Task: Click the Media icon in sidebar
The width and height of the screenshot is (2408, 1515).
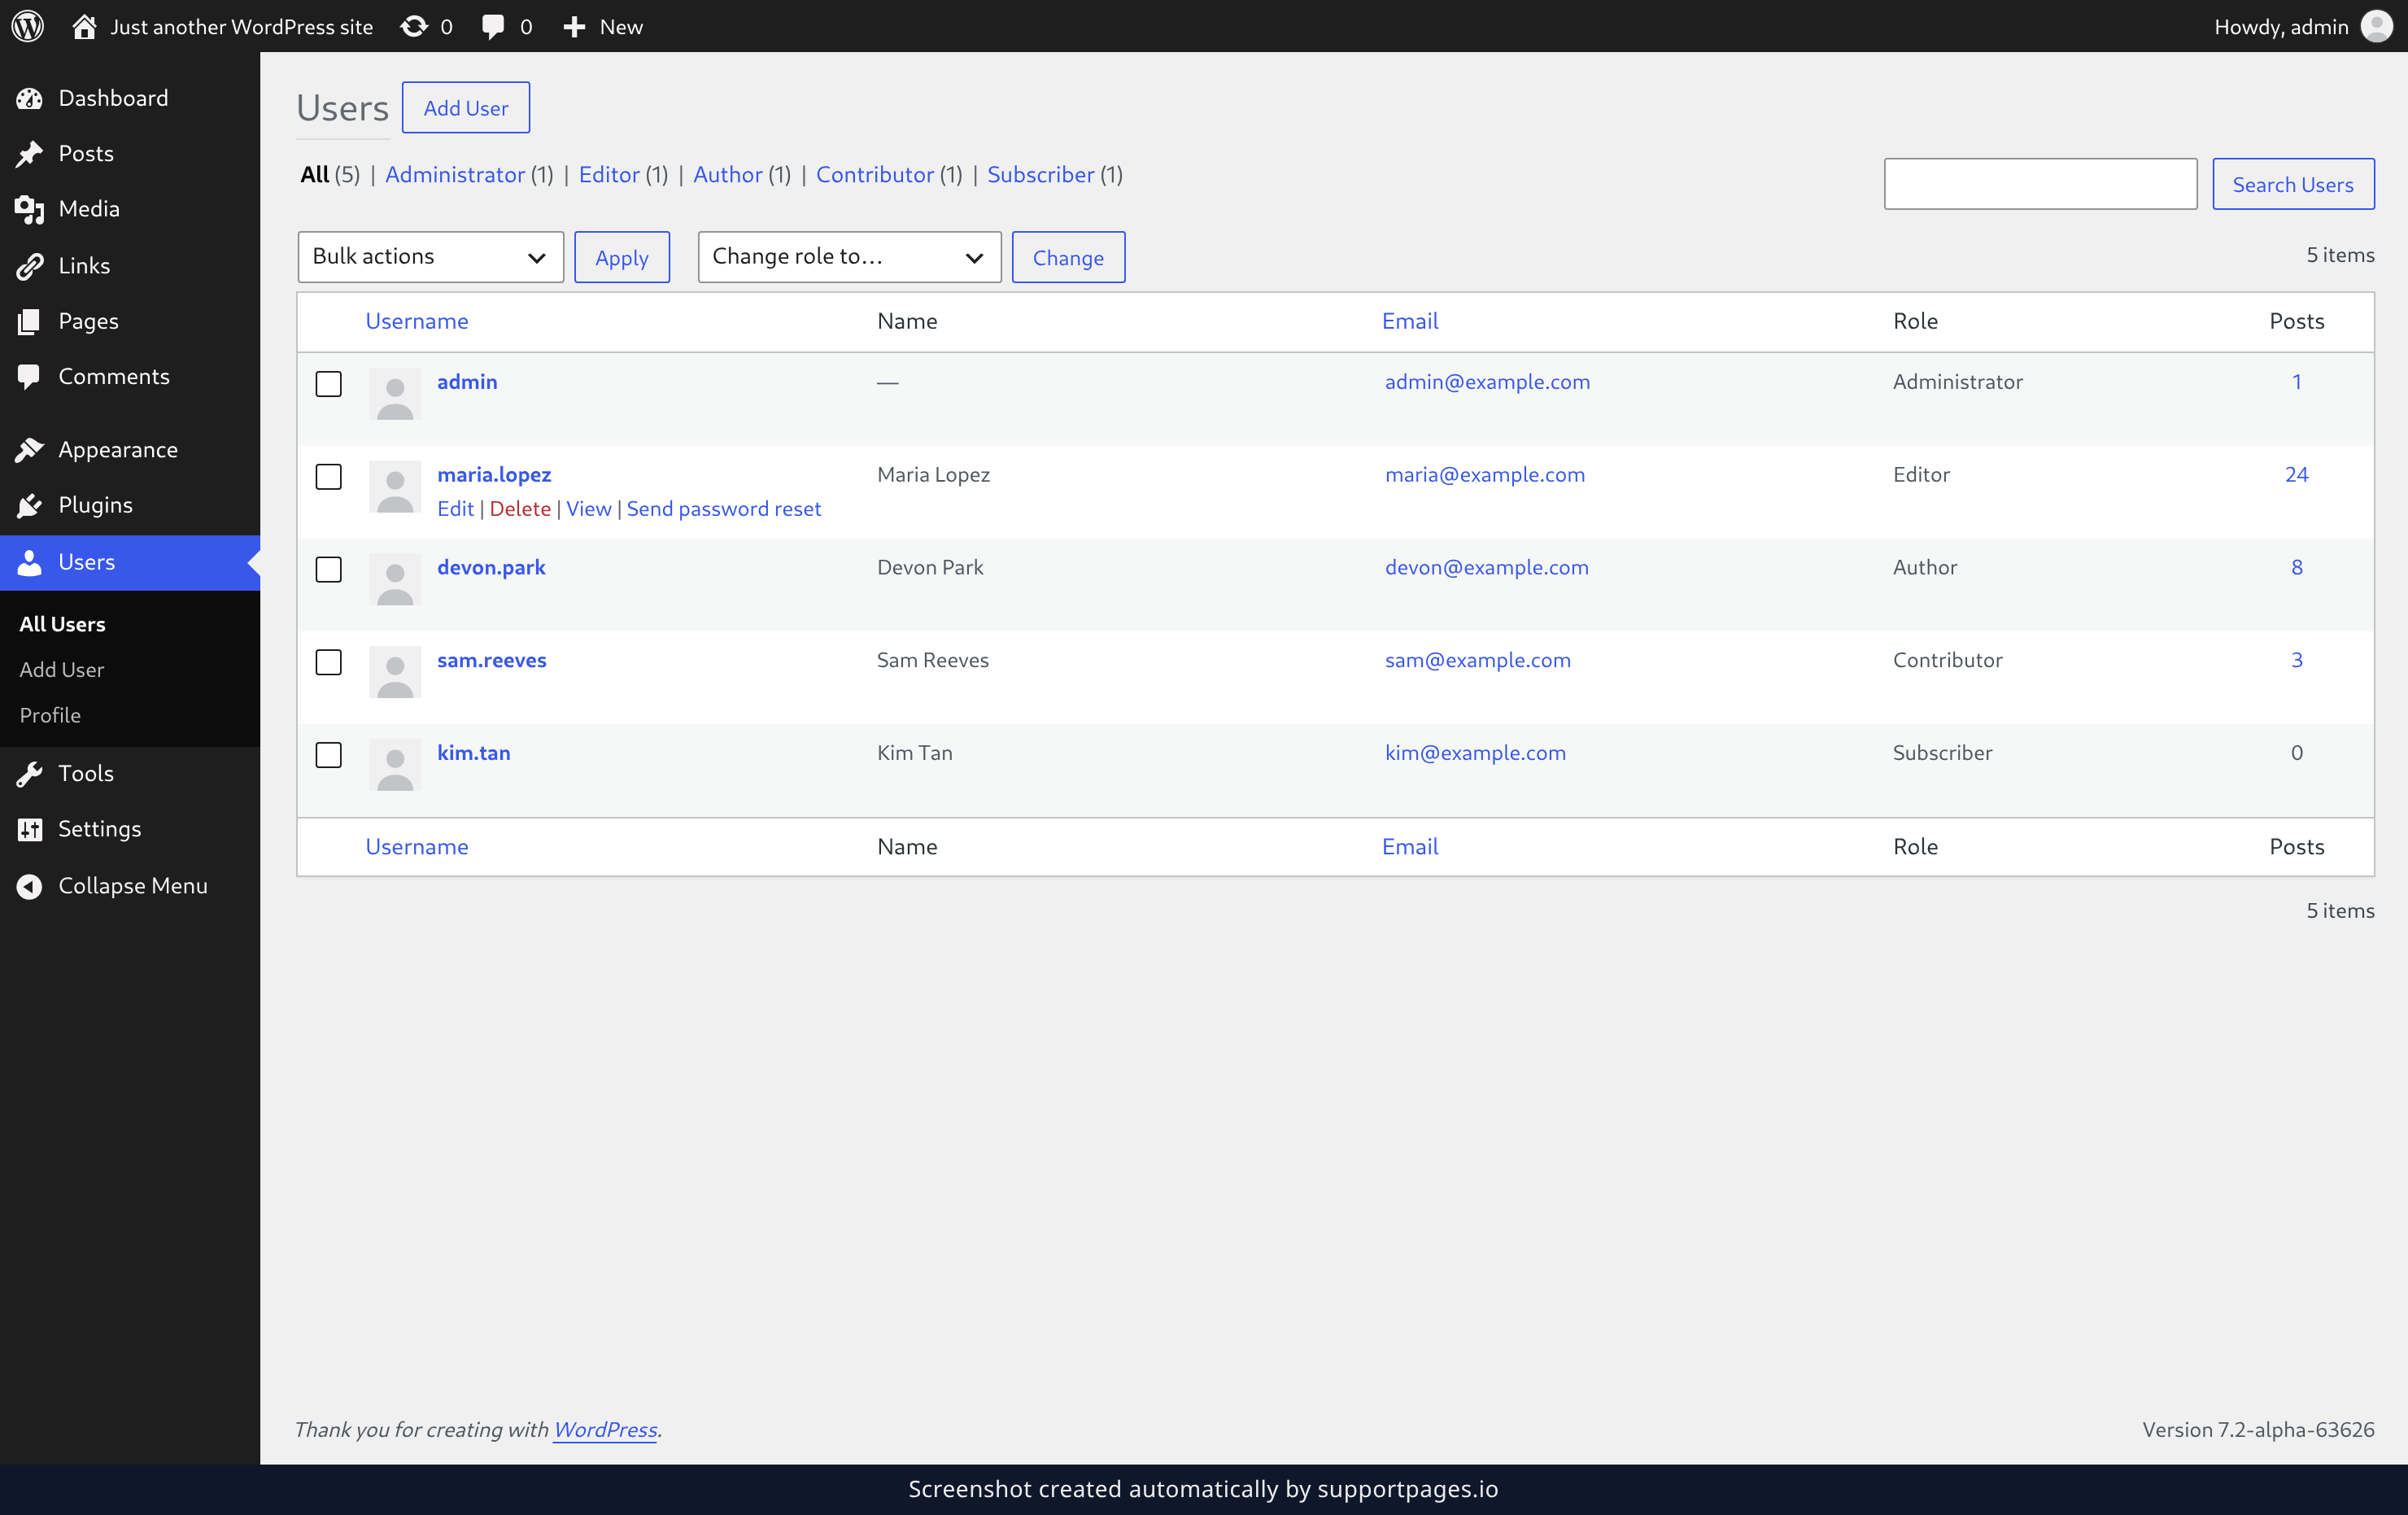Action: [x=30, y=209]
